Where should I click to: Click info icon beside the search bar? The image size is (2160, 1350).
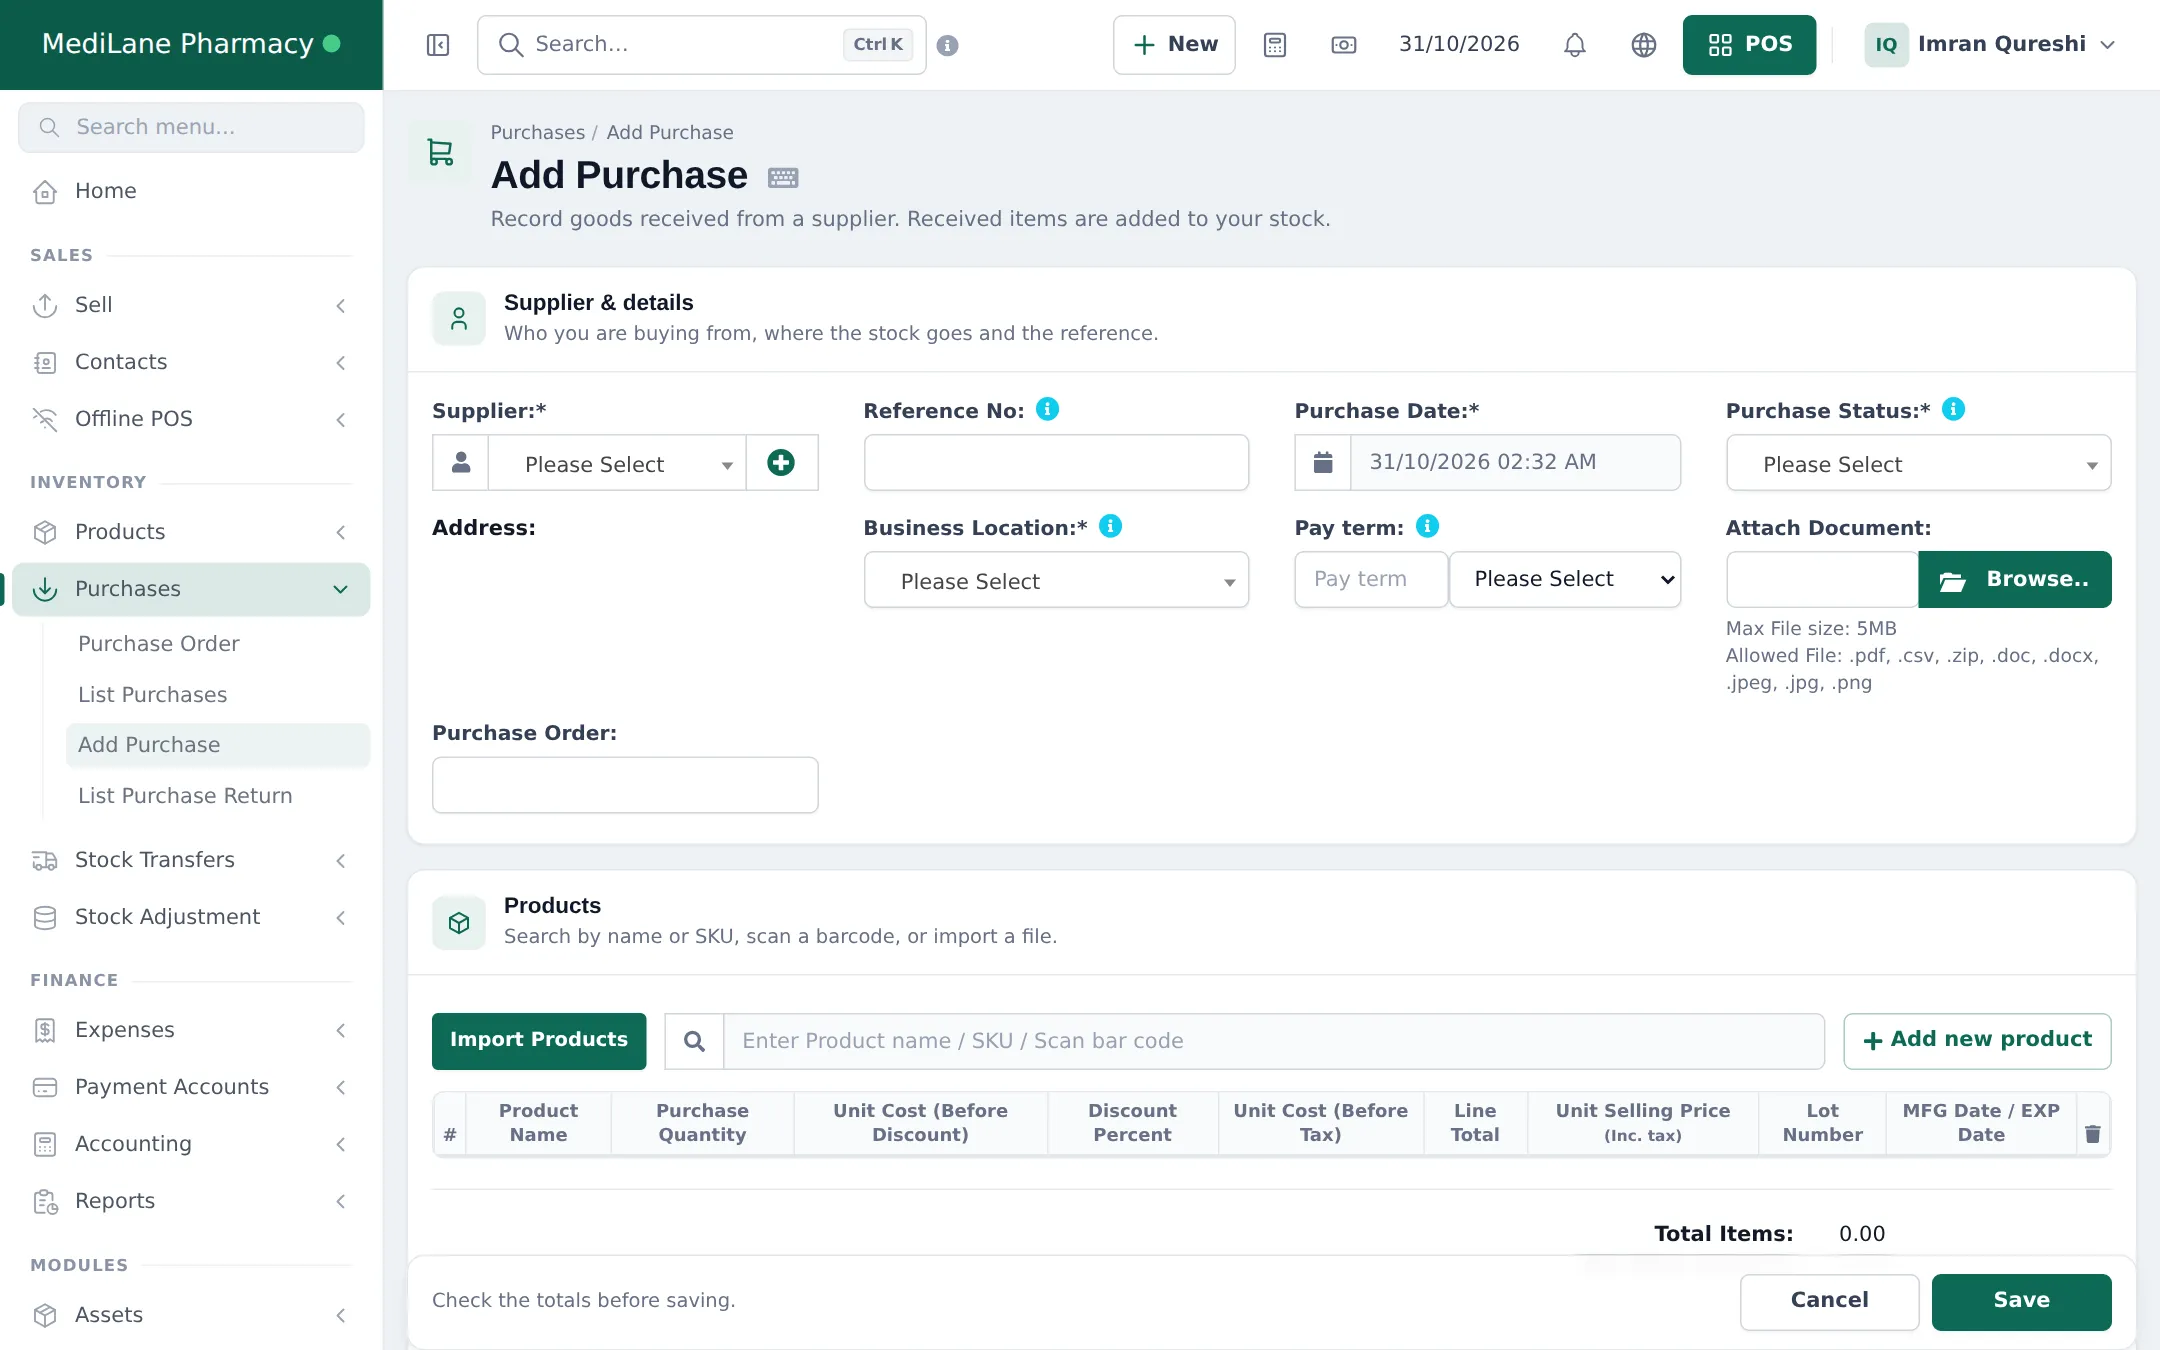click(x=948, y=45)
